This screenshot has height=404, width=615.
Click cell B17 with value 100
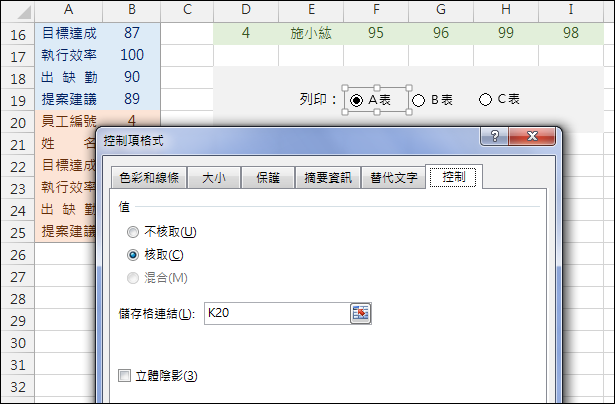pyautogui.click(x=132, y=55)
